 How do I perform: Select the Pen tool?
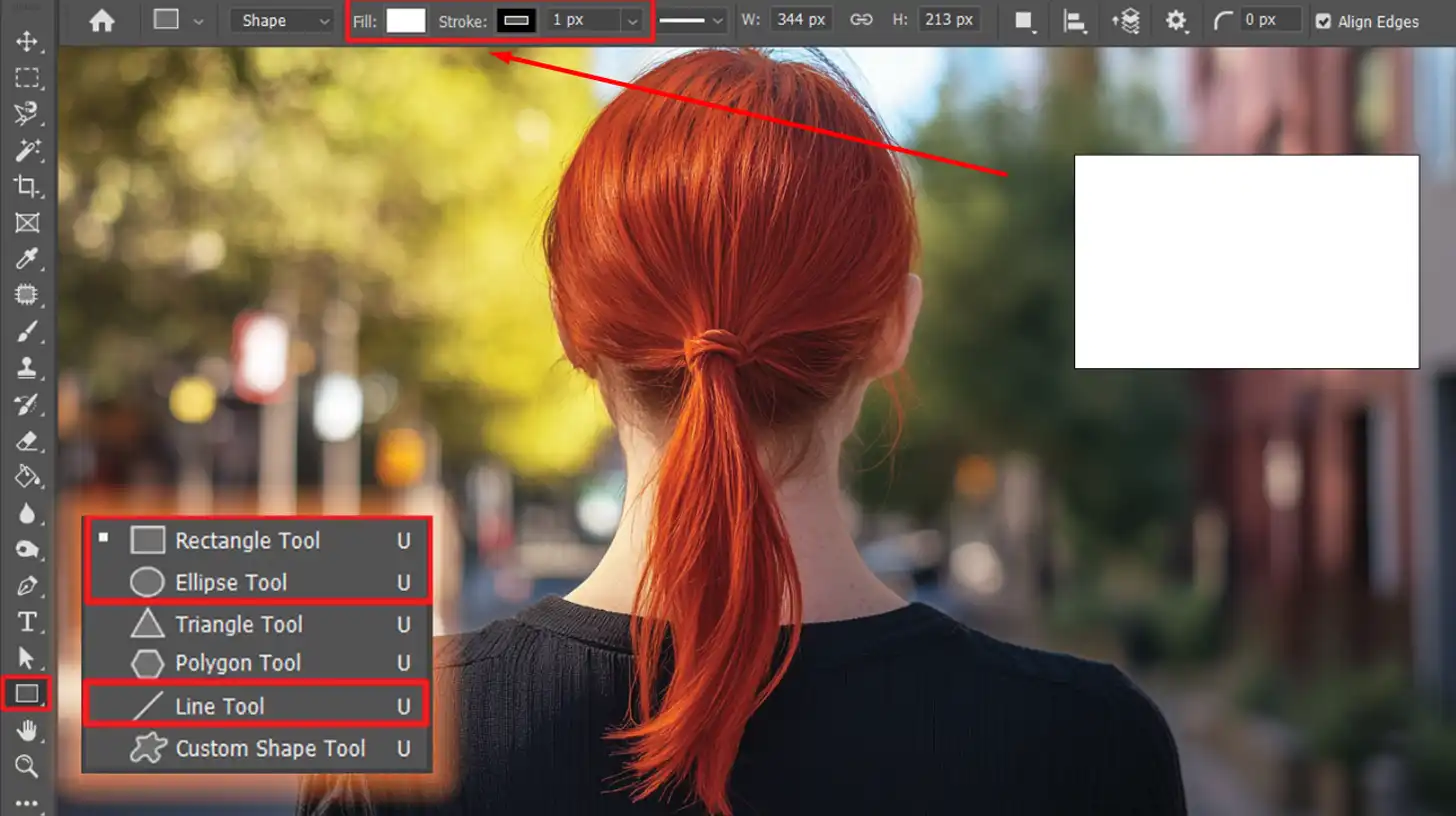tap(27, 585)
